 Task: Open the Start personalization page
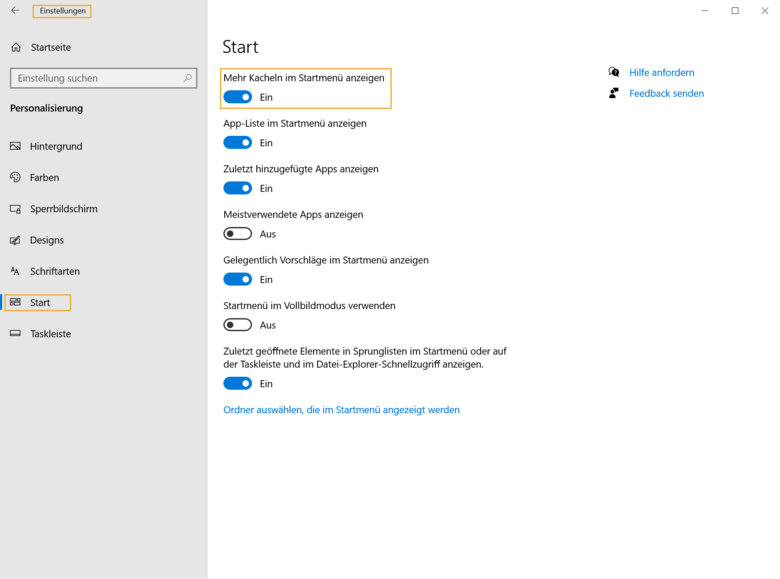coord(40,302)
